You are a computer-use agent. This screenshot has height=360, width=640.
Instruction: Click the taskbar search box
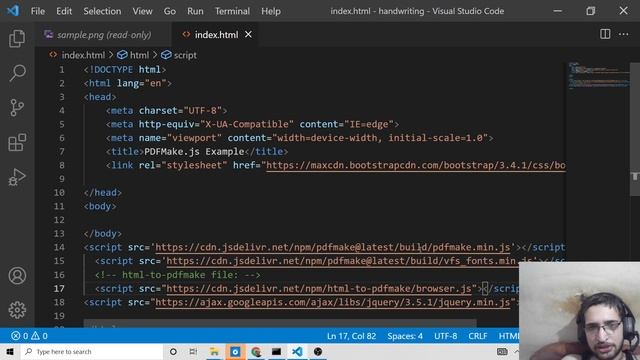[91, 351]
